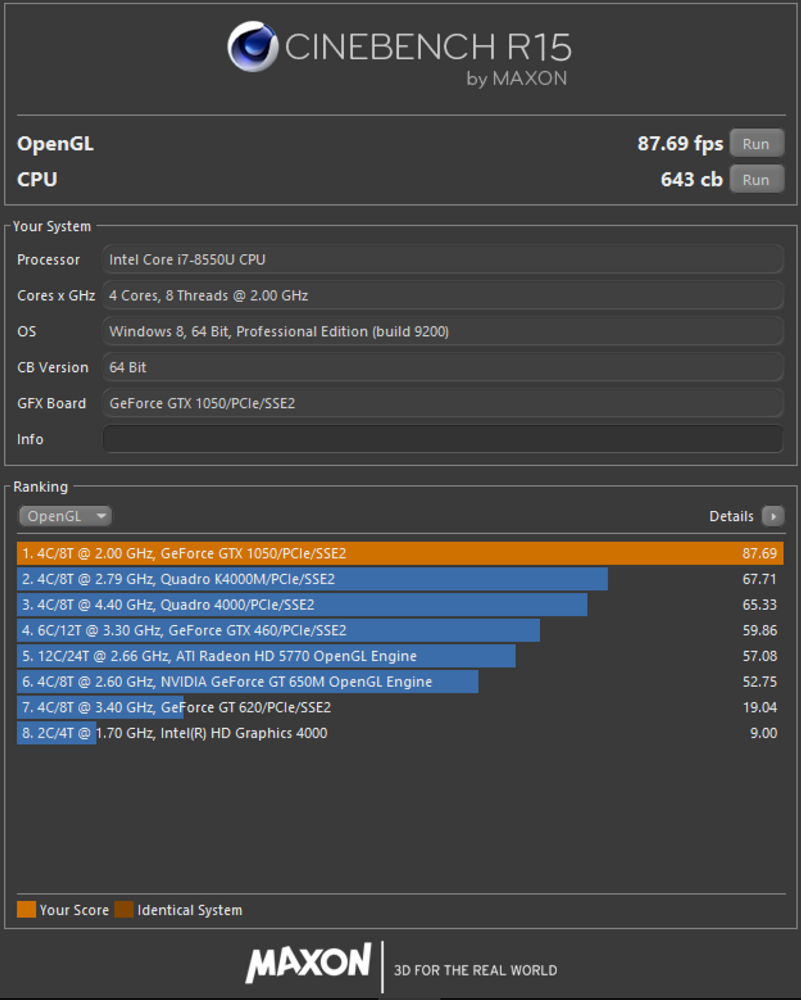Select ranking row 1 GeForce GTX 1050

[x=400, y=553]
